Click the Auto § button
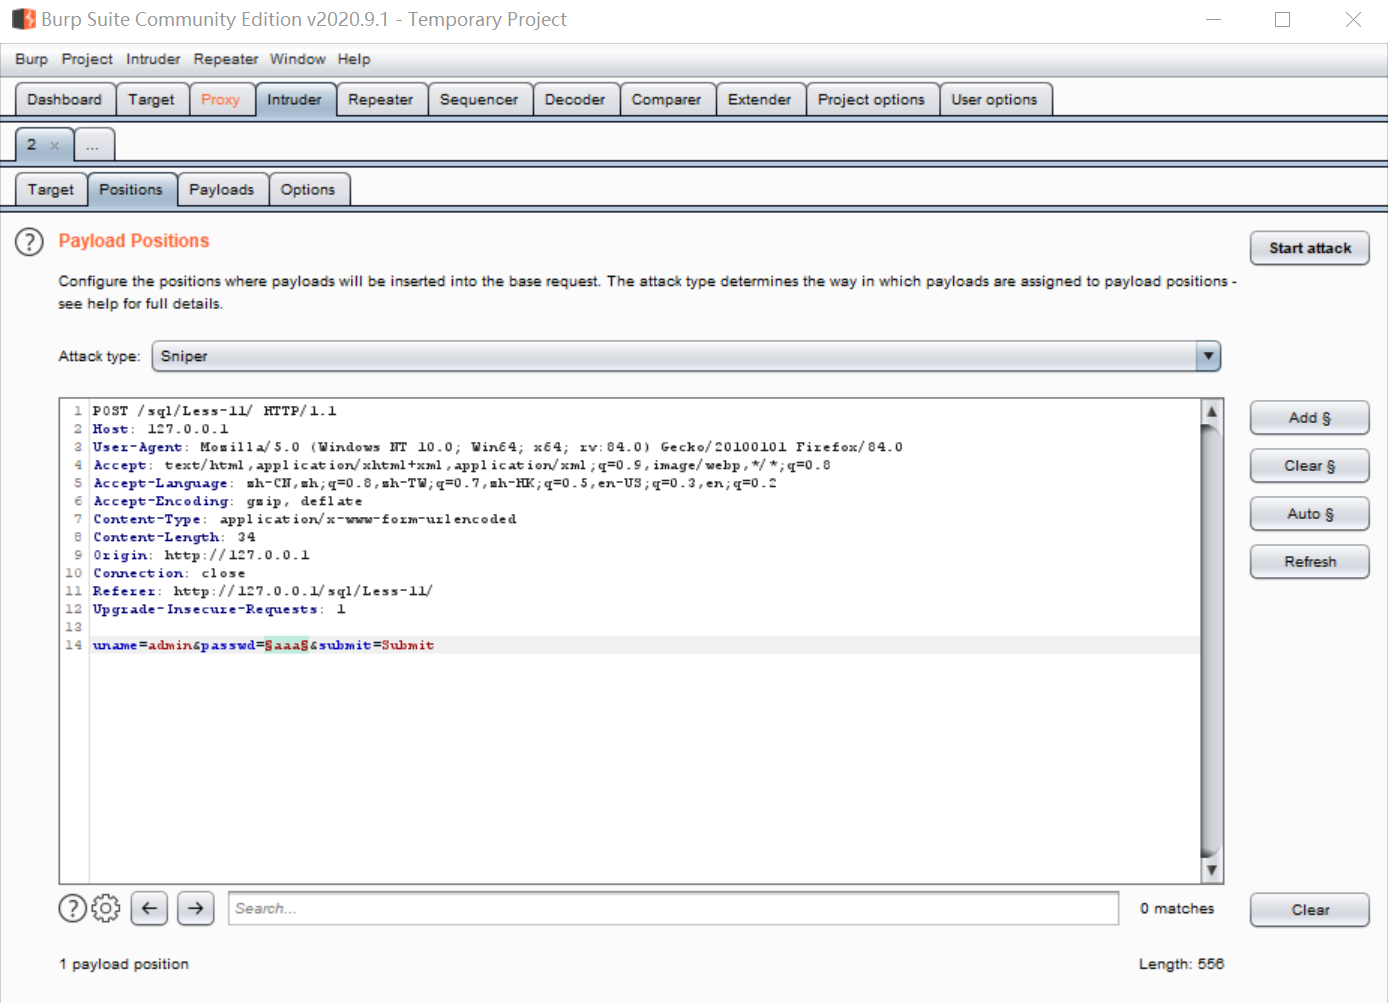This screenshot has height=1003, width=1388. pyautogui.click(x=1310, y=514)
